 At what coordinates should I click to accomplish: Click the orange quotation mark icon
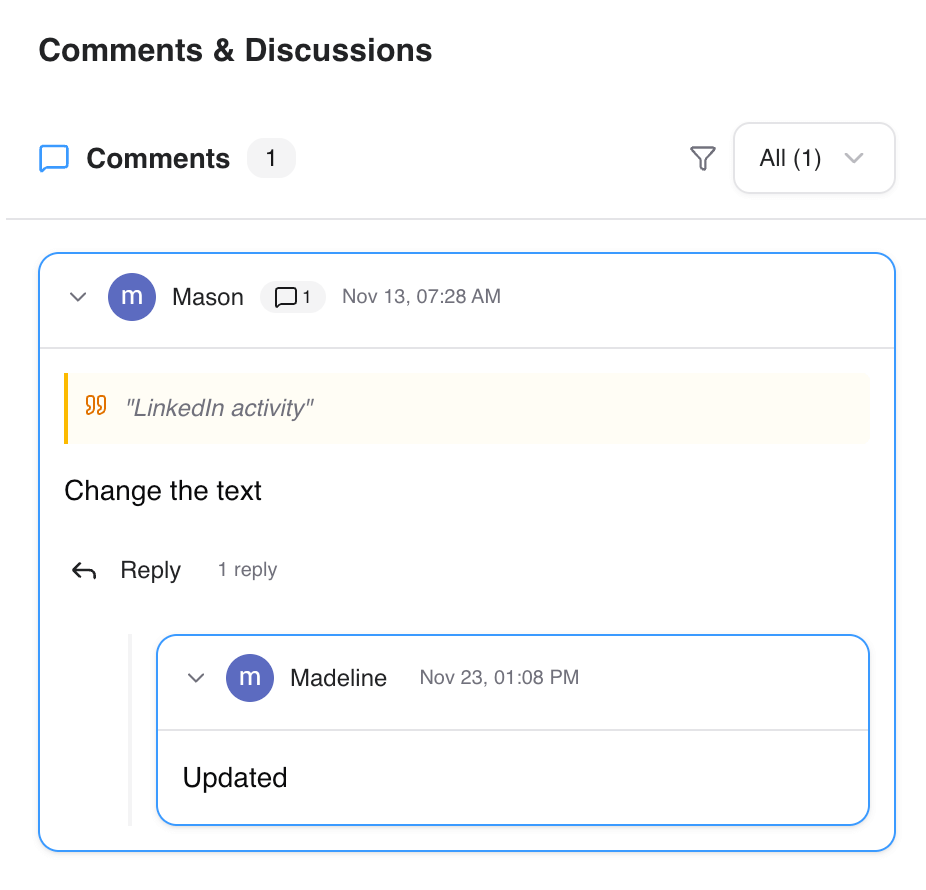pos(96,406)
